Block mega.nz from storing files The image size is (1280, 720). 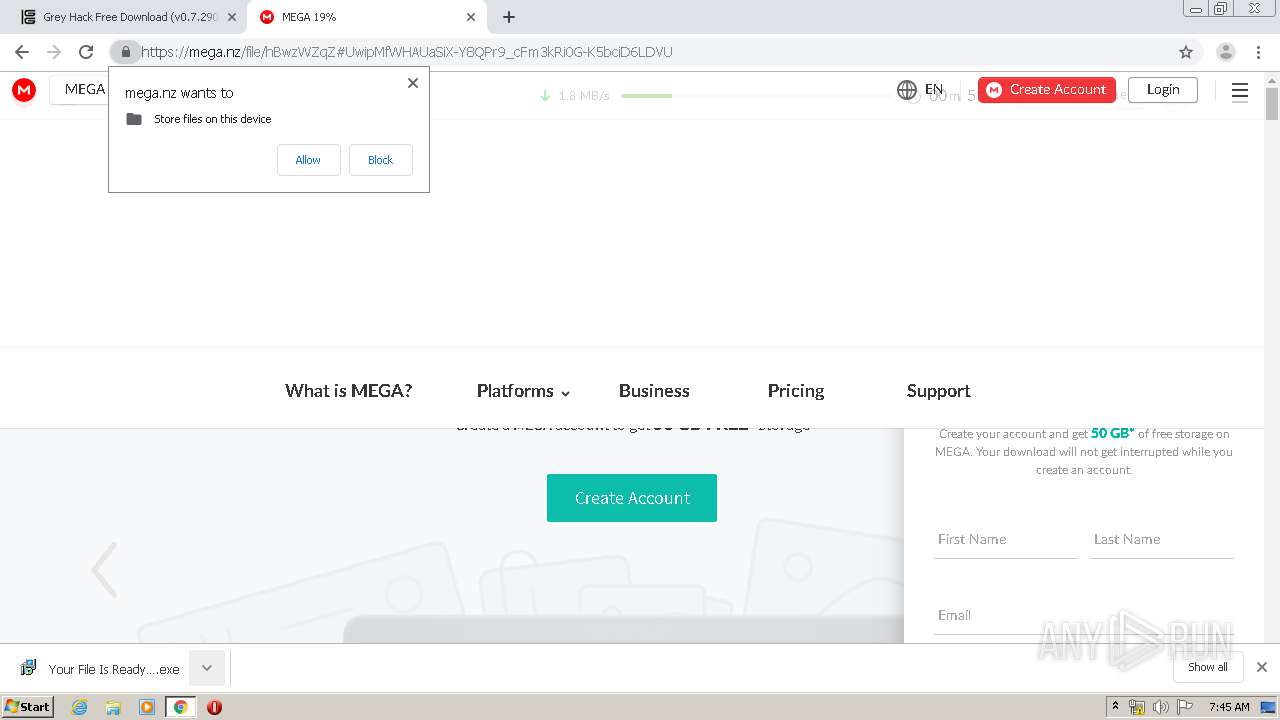380,160
